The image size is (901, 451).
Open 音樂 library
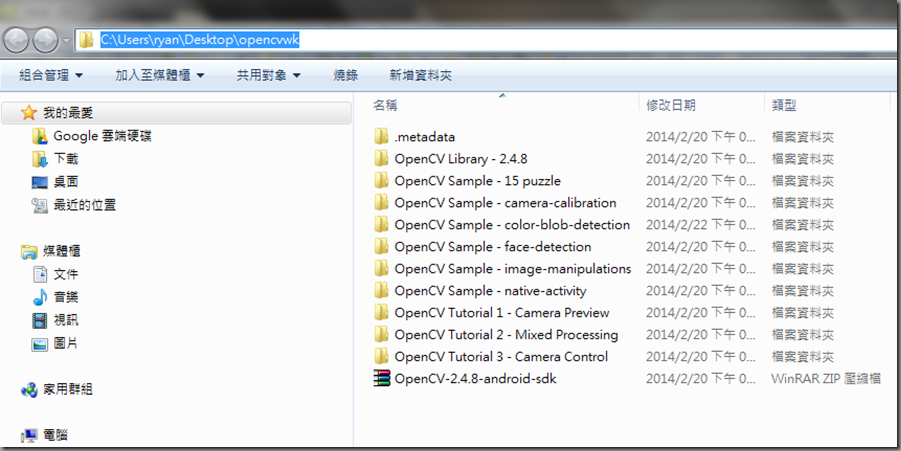point(66,298)
